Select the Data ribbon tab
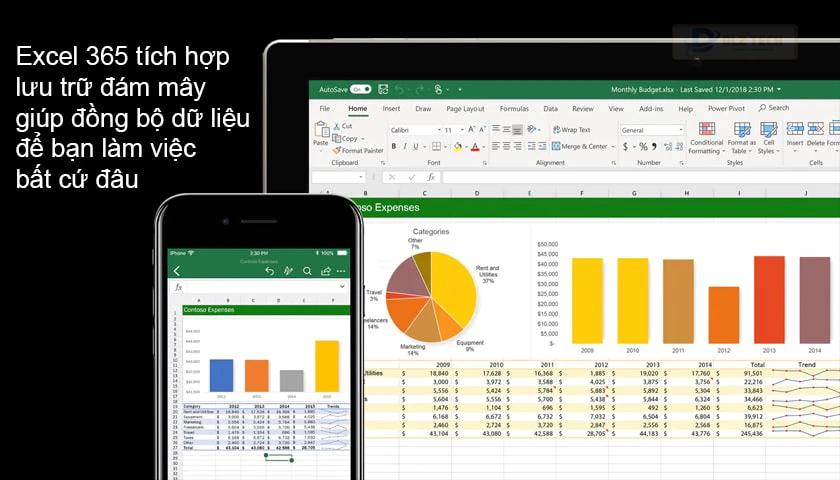This screenshot has height=480, width=840. (551, 108)
